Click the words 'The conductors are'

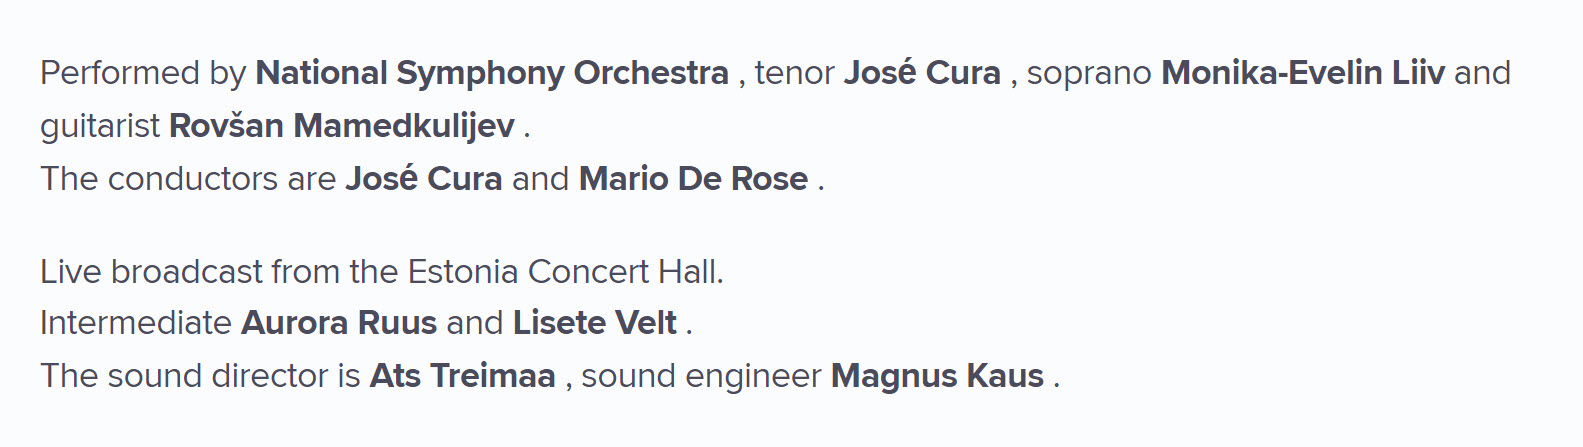pyautogui.click(x=188, y=179)
